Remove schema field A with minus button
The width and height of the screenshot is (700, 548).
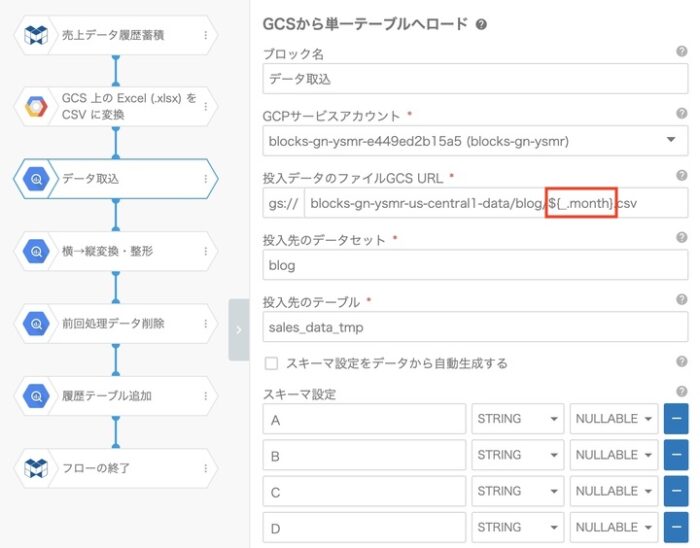pos(676,419)
